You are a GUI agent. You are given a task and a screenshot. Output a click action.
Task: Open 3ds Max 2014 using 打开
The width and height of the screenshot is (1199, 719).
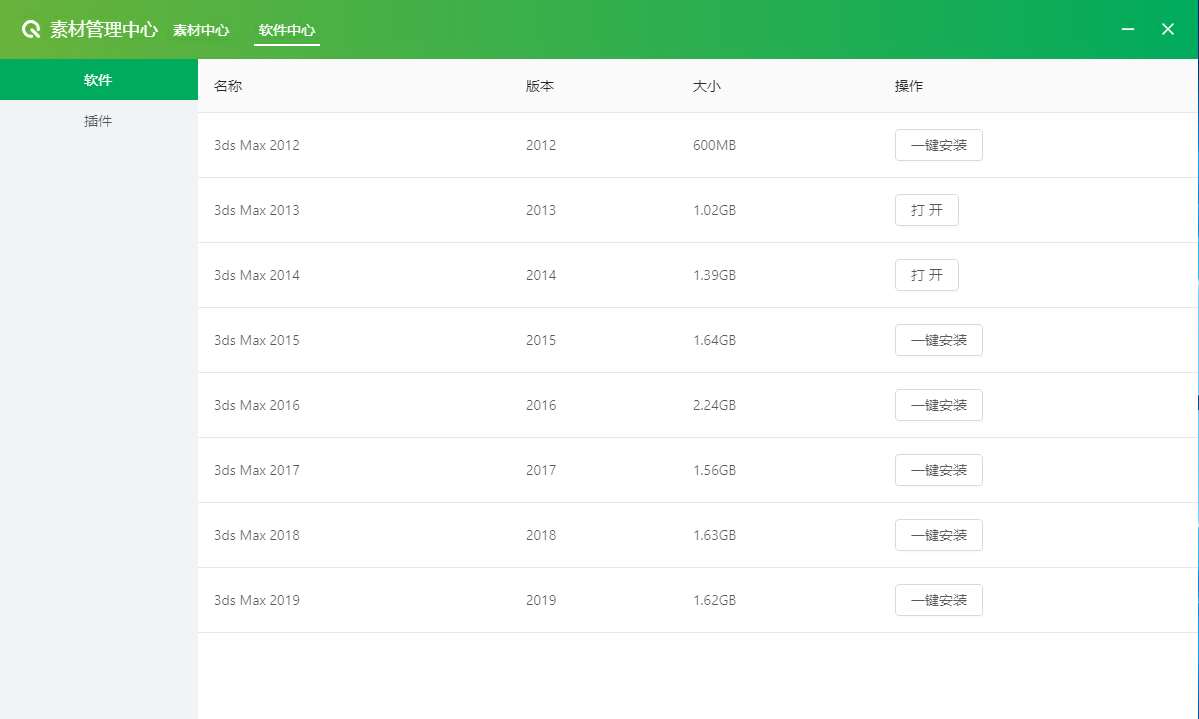coord(926,275)
